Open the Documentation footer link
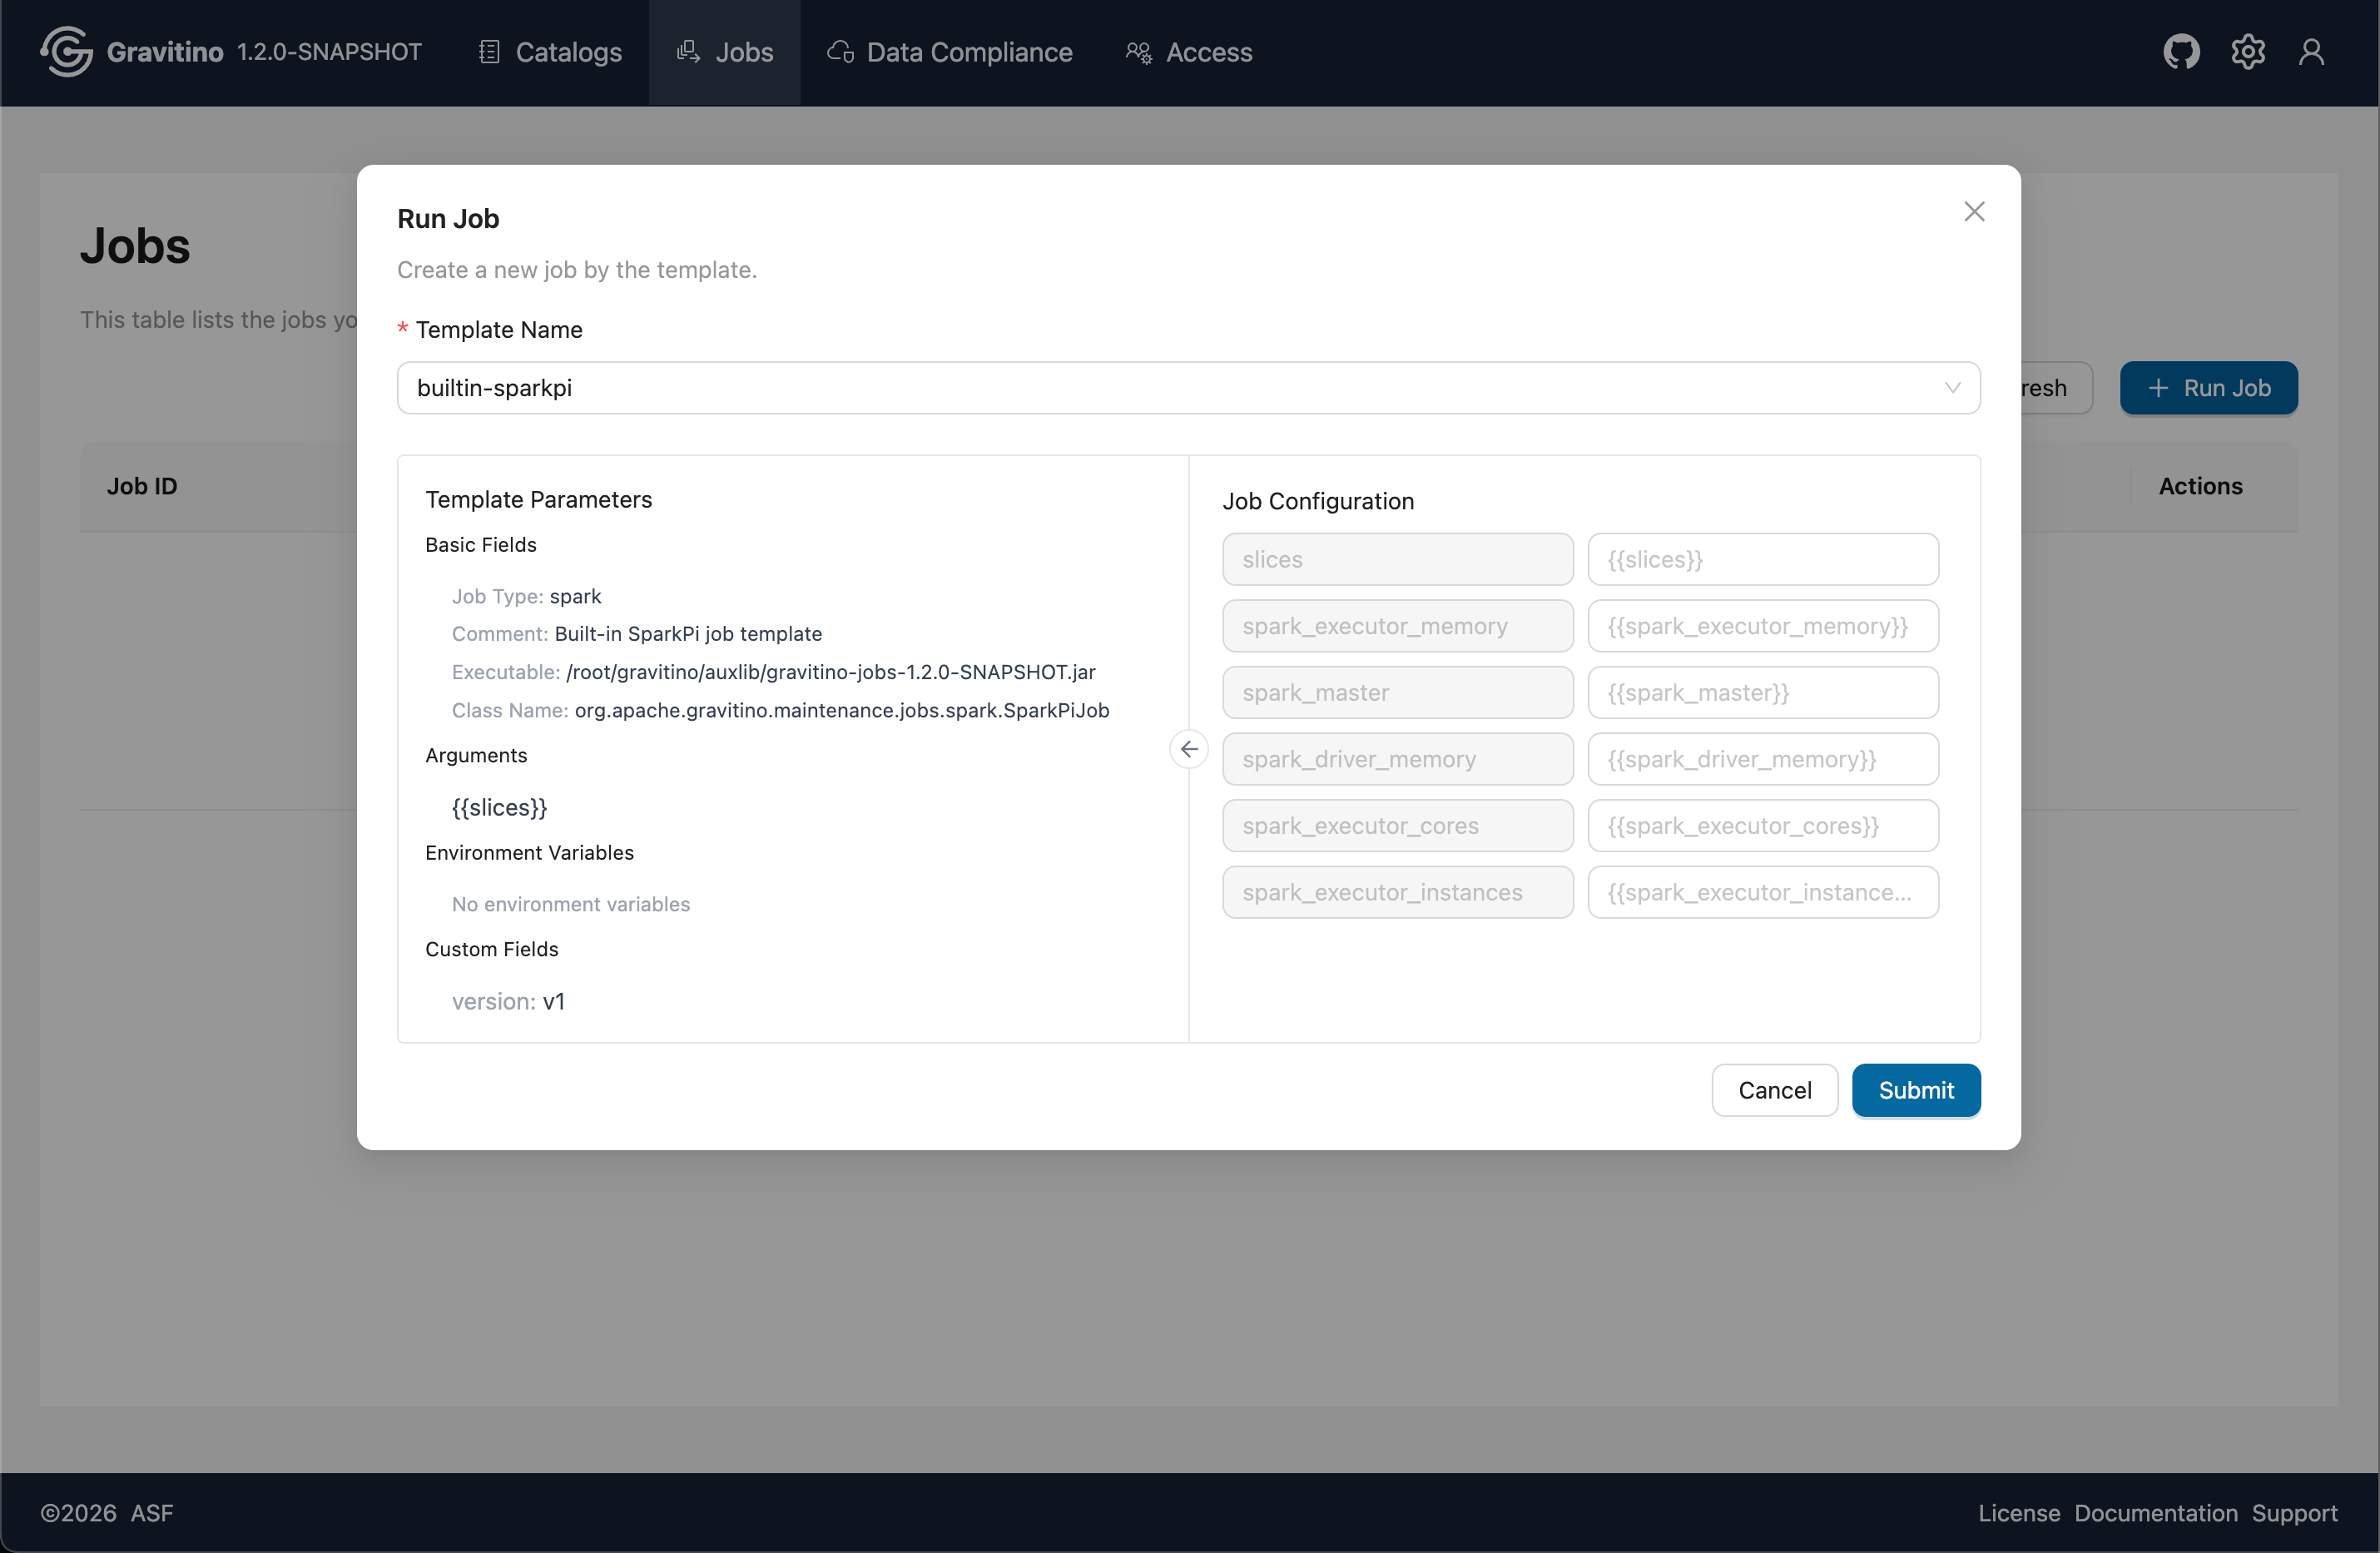This screenshot has width=2380, height=1553. [2155, 1513]
